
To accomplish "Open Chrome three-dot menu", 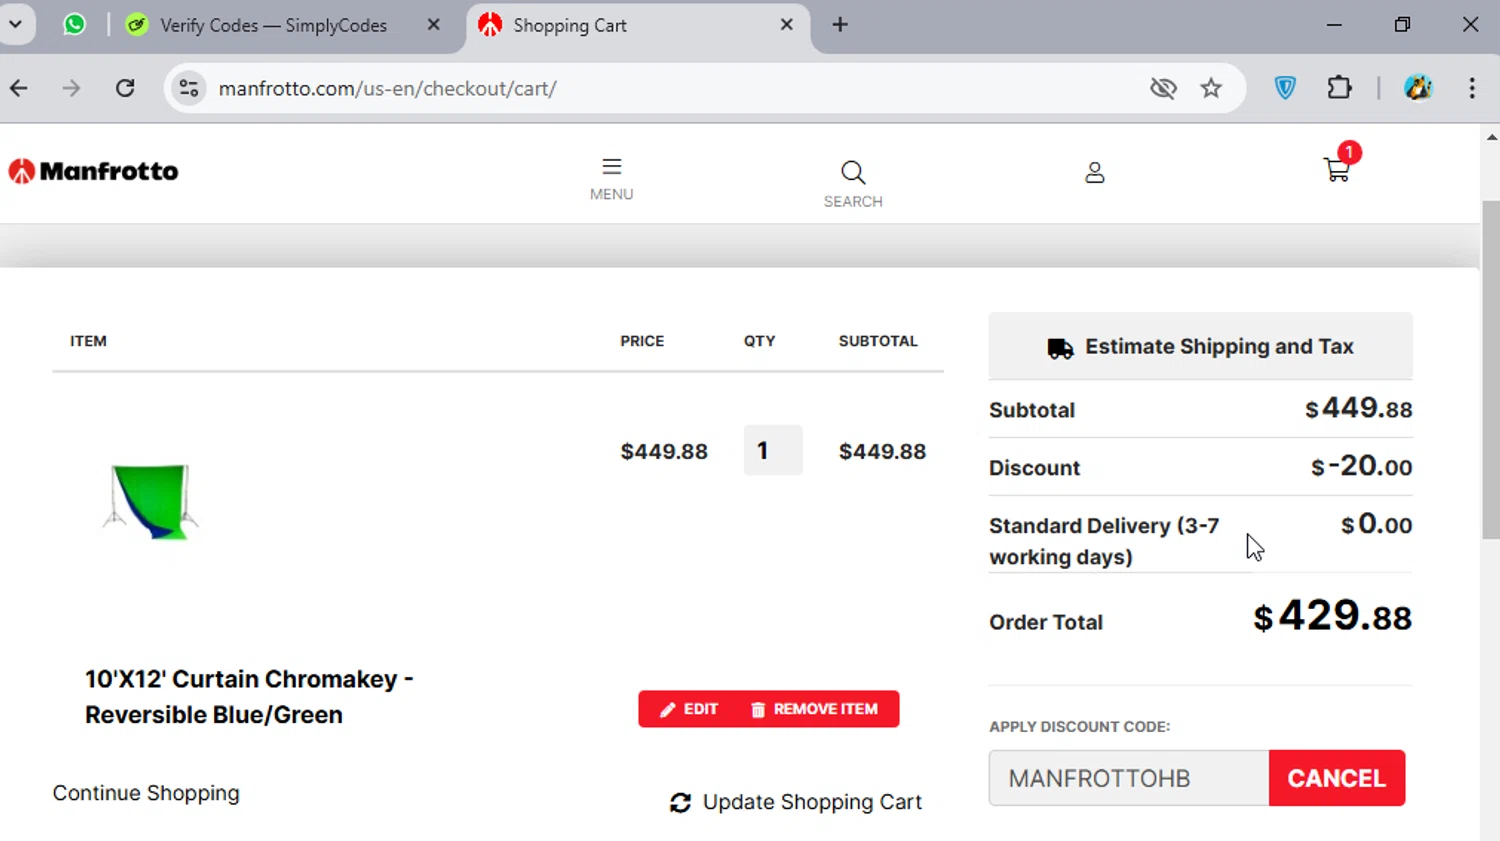I will [x=1472, y=88].
